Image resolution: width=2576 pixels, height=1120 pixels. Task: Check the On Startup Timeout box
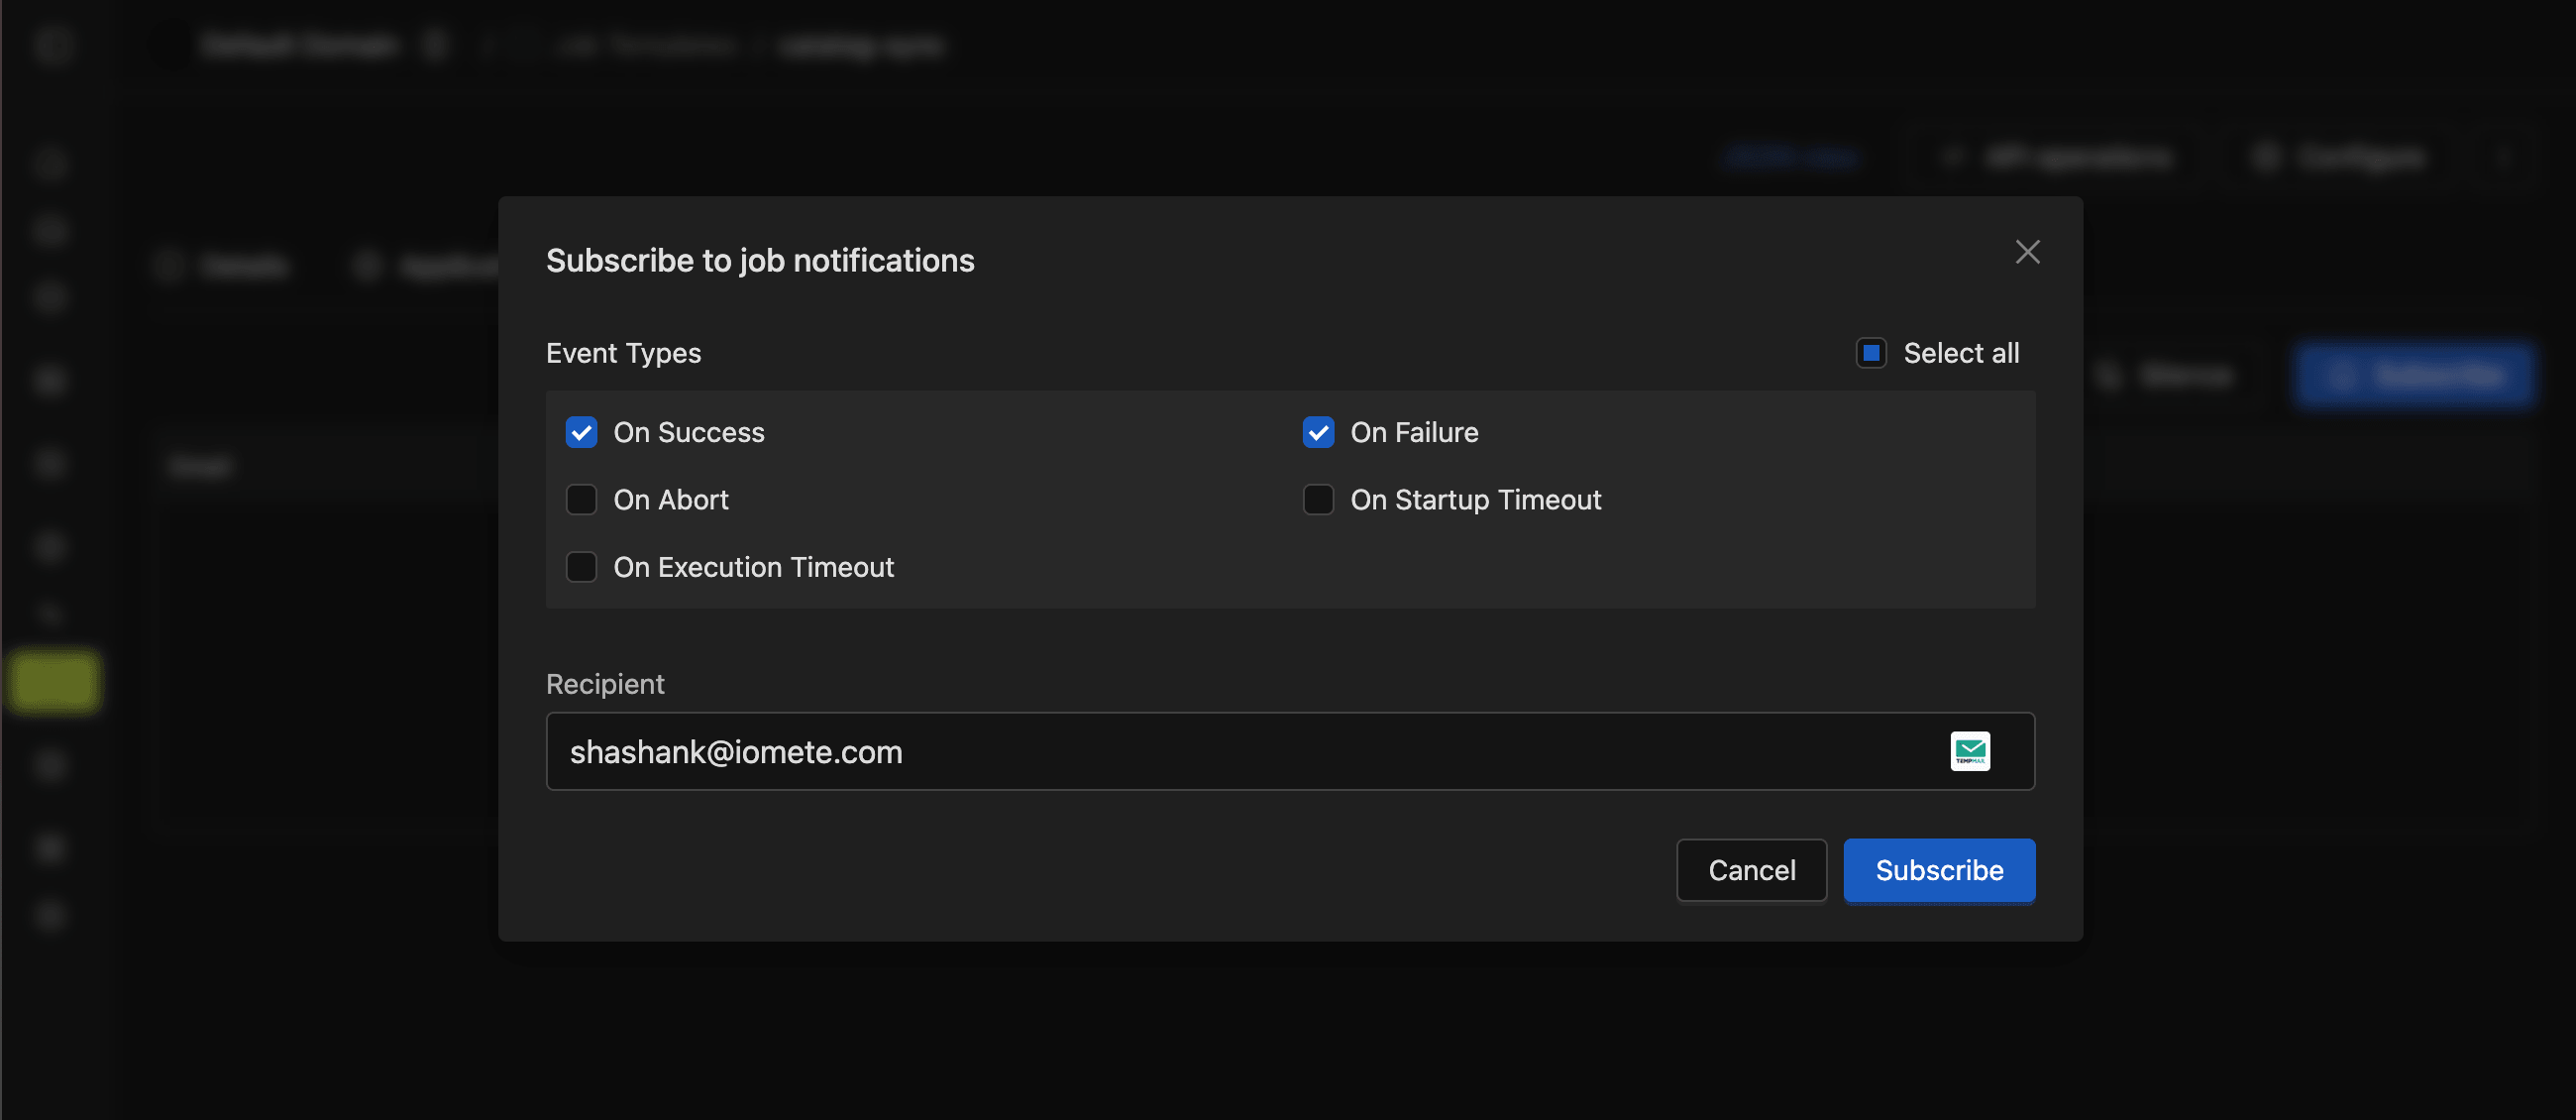[x=1318, y=500]
